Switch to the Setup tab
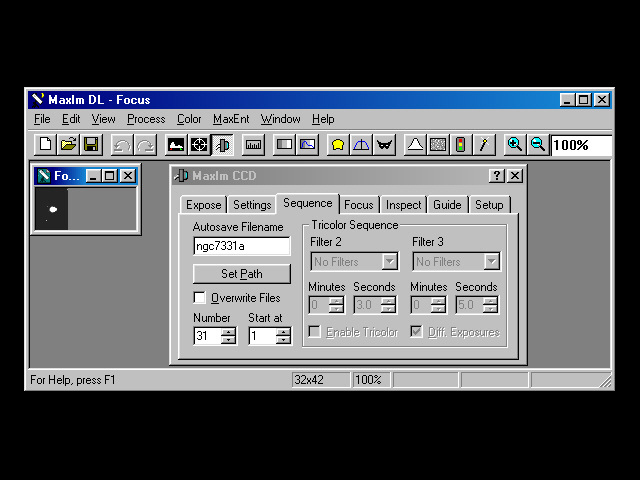640x480 pixels. (489, 204)
